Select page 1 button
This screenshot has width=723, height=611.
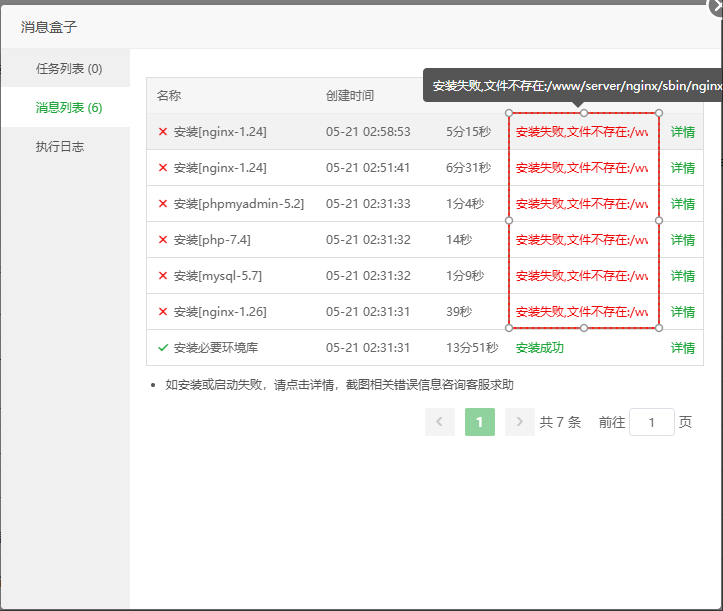[x=480, y=421]
